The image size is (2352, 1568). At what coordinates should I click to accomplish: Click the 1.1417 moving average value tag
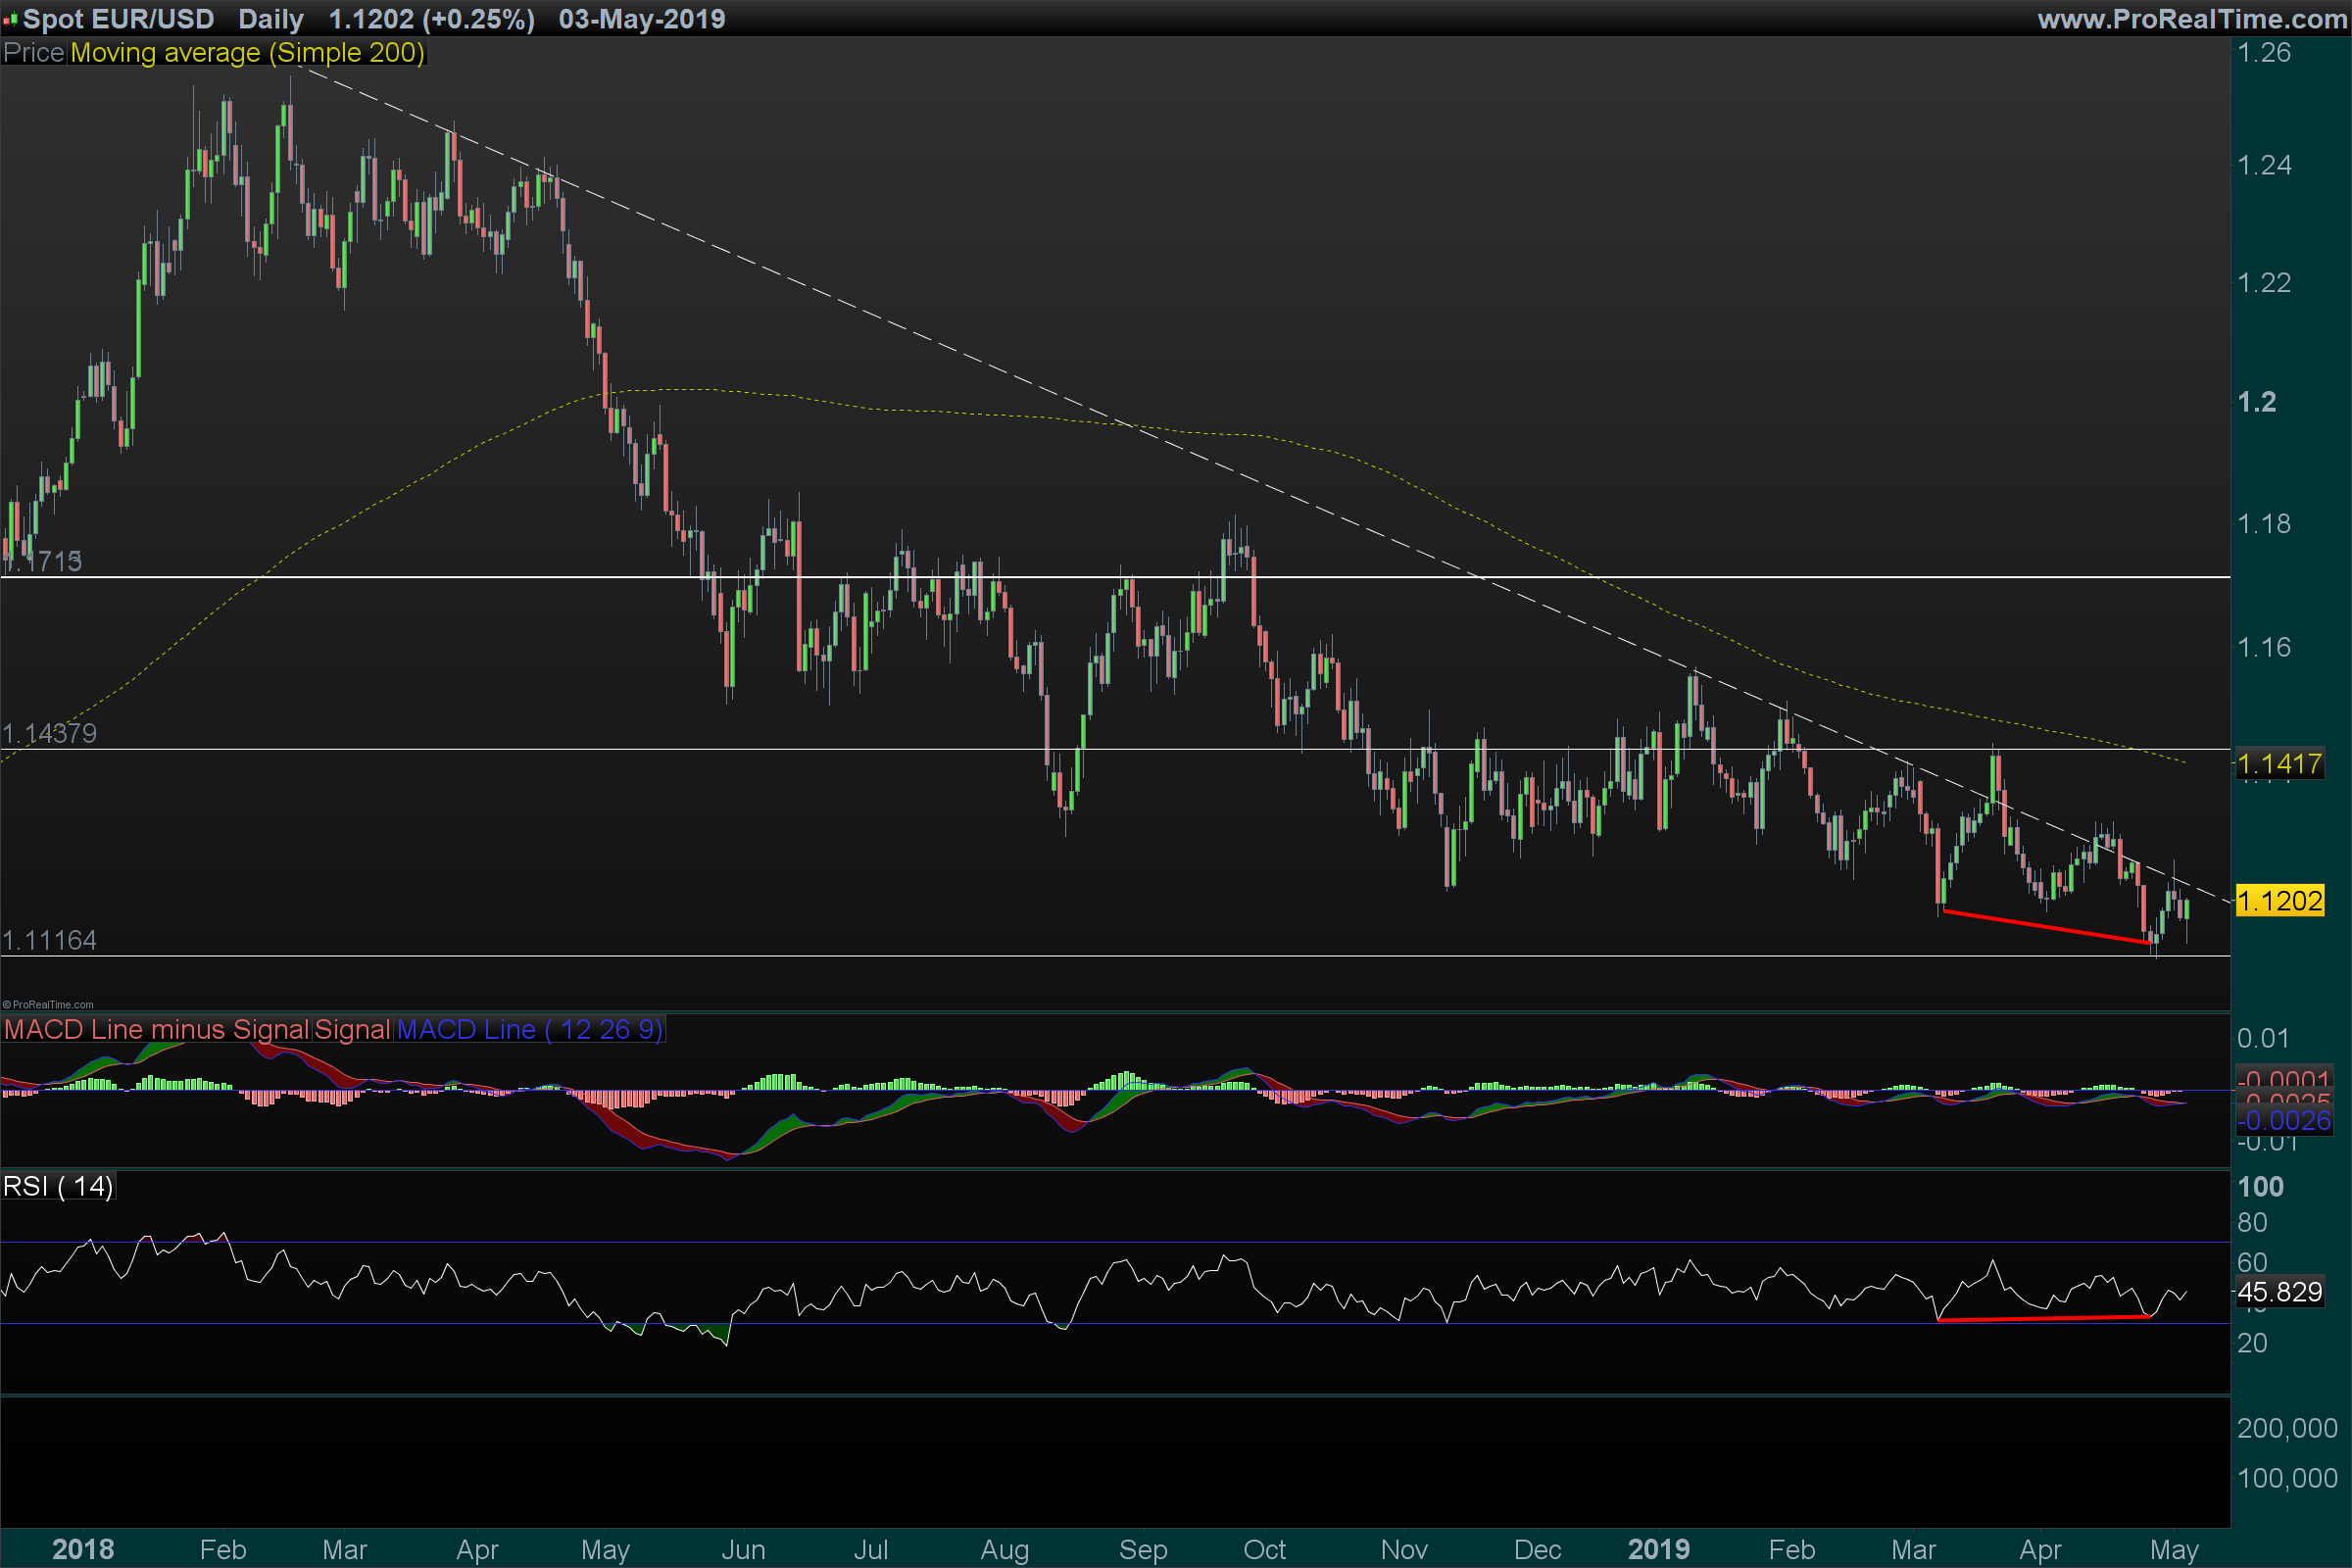[x=2279, y=764]
